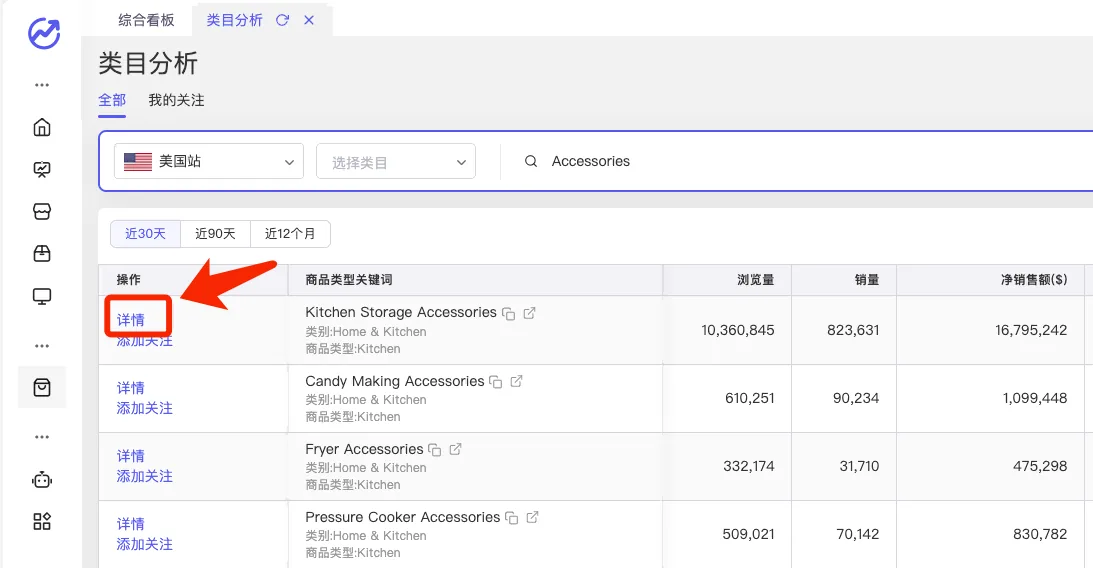Close the 类目分析 tab

309,20
